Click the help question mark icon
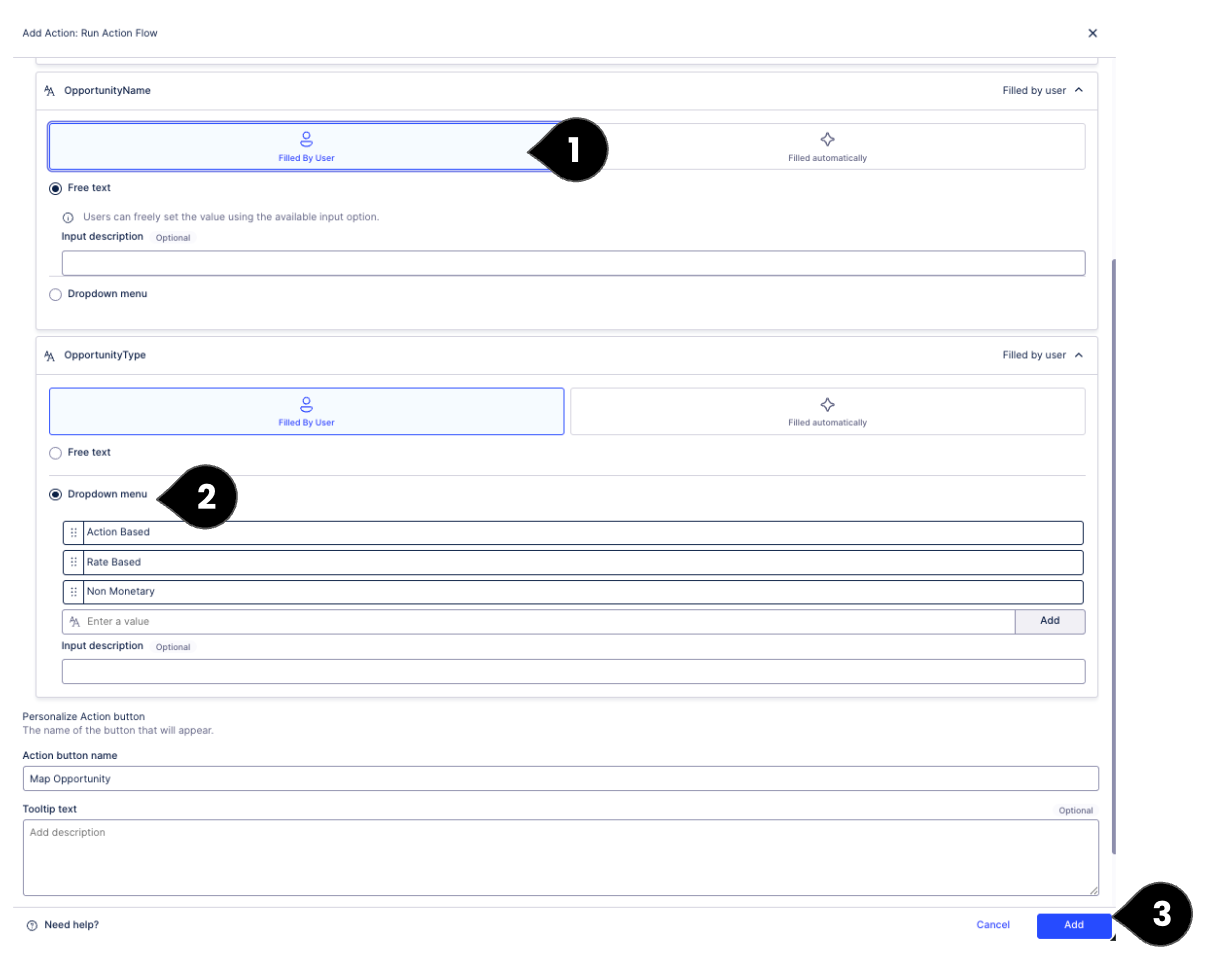The height and width of the screenshot is (964, 1220). [32, 926]
